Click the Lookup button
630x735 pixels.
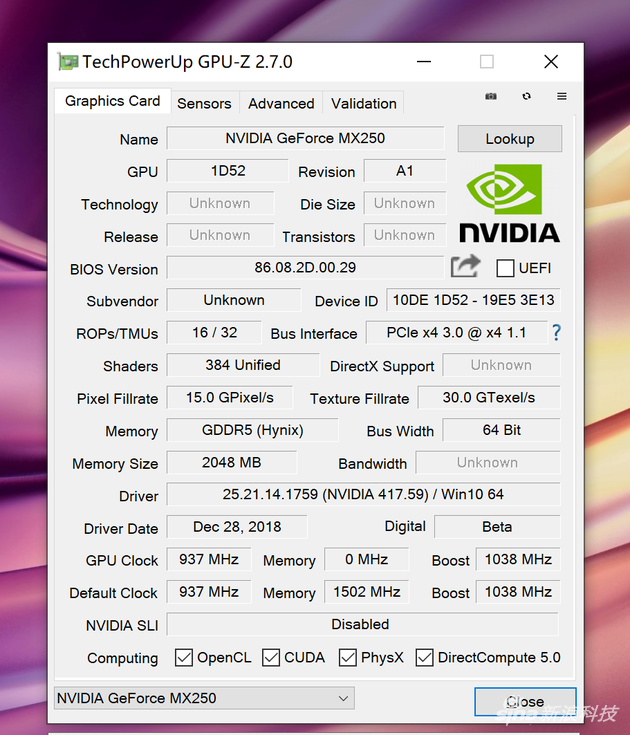click(510, 139)
